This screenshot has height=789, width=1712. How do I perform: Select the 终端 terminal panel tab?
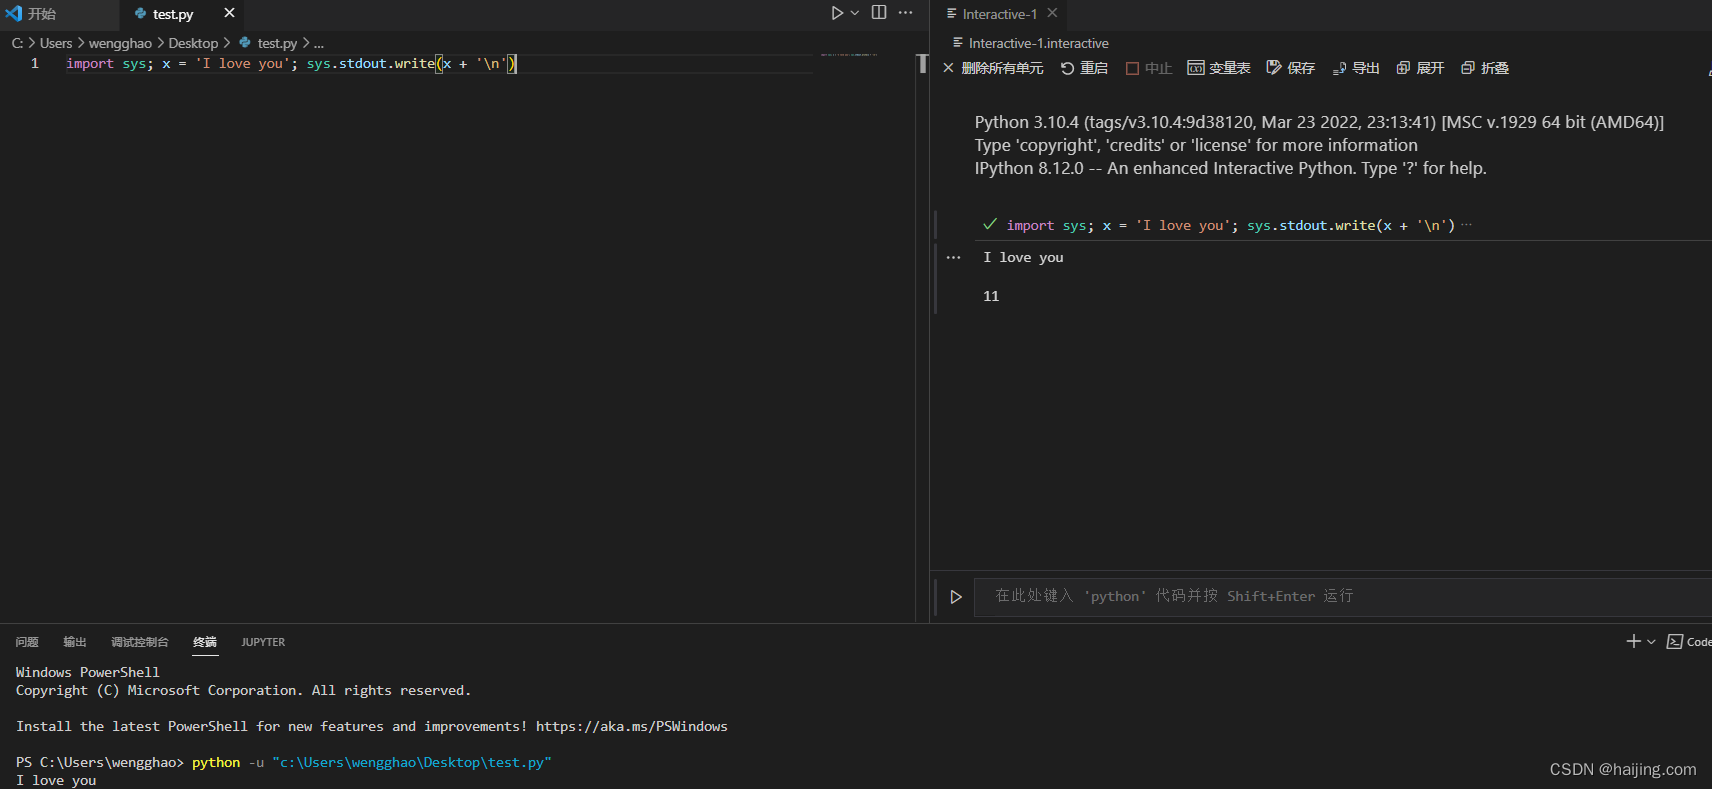pos(205,642)
